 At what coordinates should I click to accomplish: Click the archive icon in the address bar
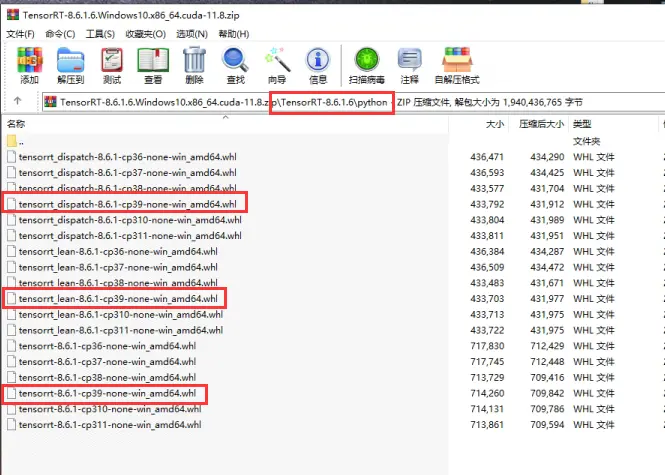point(50,102)
